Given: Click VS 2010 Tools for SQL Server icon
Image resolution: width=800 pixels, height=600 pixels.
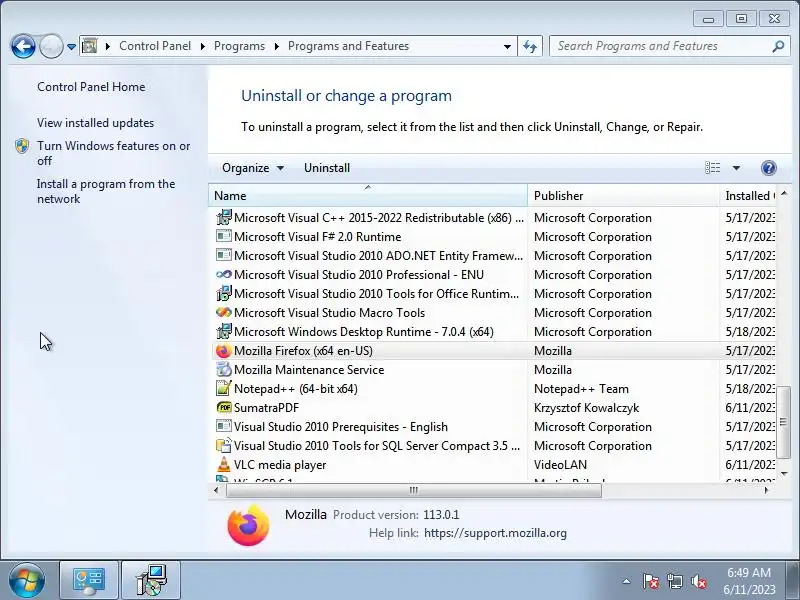Looking at the screenshot, I should [223, 445].
